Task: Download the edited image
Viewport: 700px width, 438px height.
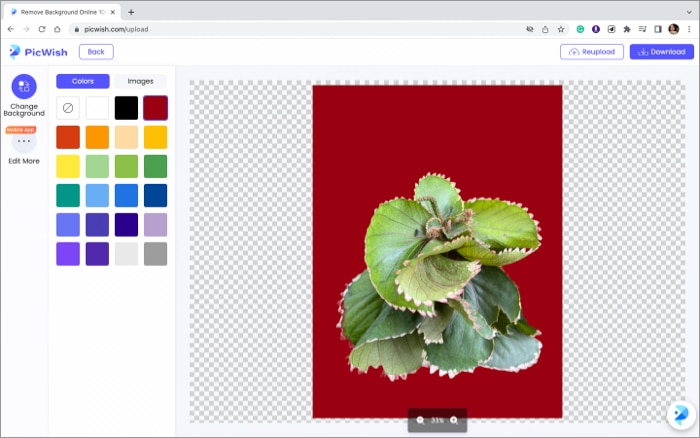Action: pyautogui.click(x=661, y=52)
